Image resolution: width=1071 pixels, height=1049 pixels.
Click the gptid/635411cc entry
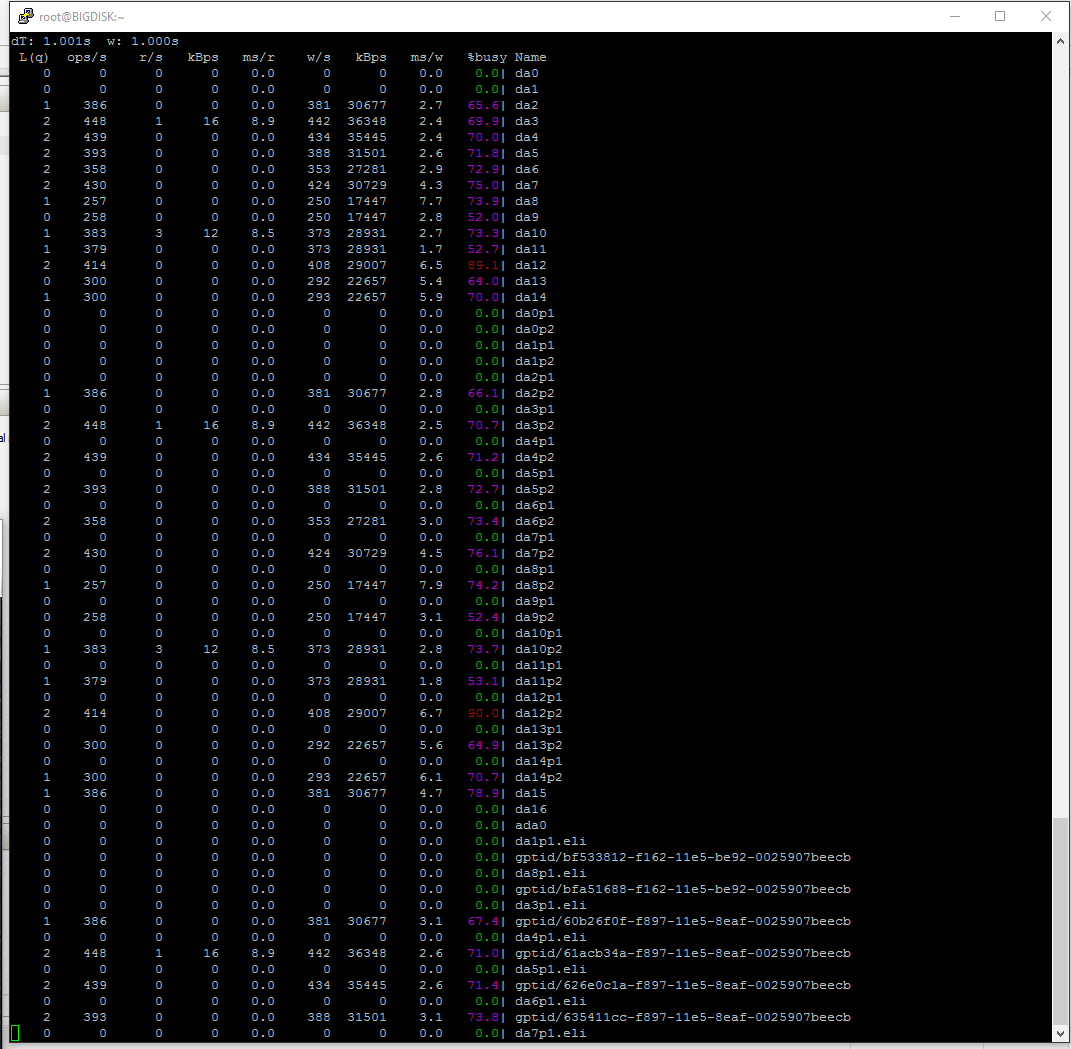683,1018
